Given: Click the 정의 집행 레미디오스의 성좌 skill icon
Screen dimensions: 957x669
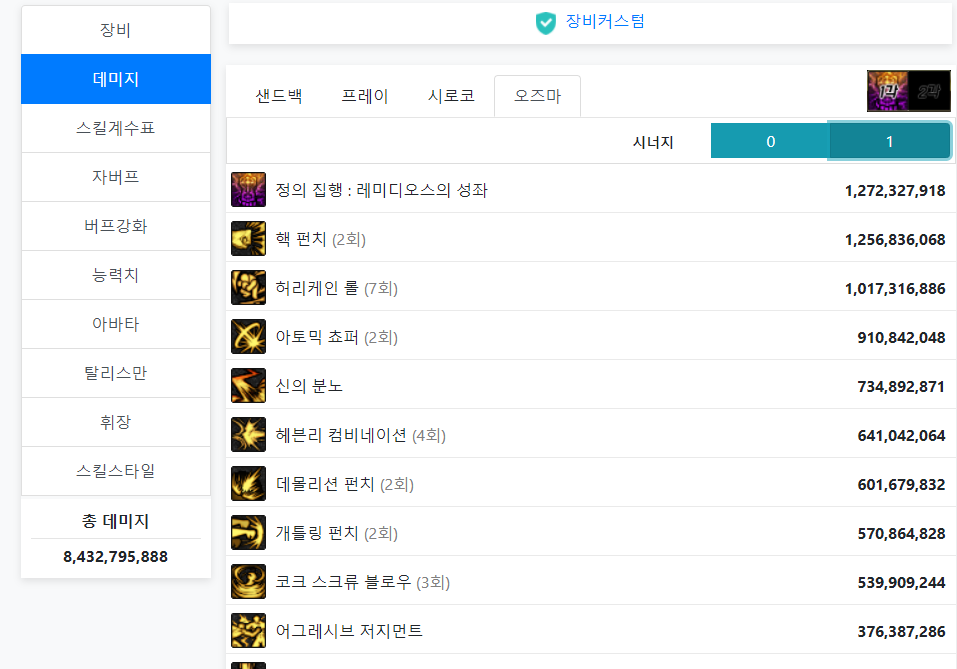Looking at the screenshot, I should [248, 190].
